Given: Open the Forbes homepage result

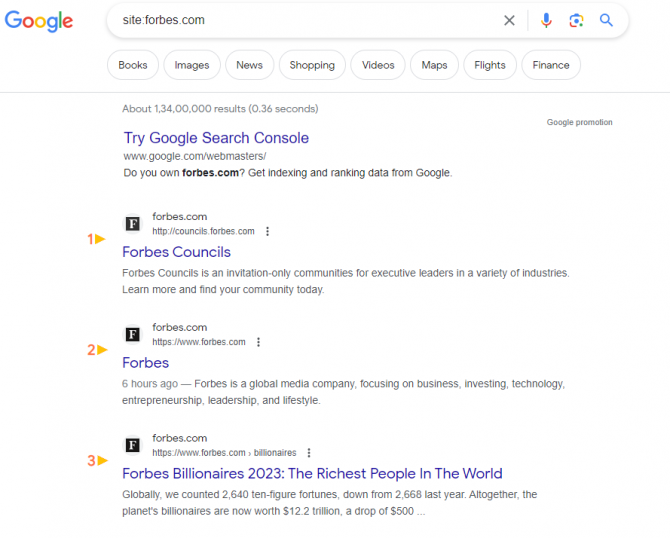Looking at the screenshot, I should click(146, 363).
